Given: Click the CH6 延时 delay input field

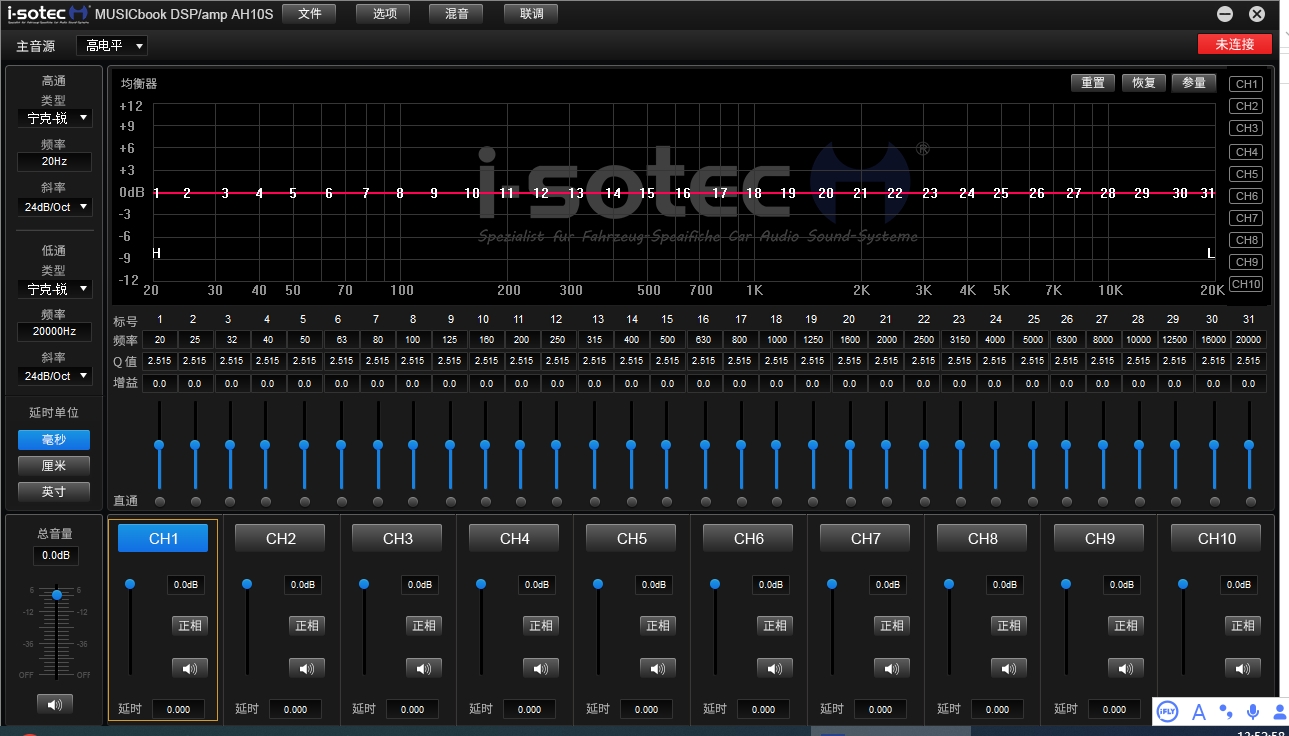Looking at the screenshot, I should click(x=763, y=709).
